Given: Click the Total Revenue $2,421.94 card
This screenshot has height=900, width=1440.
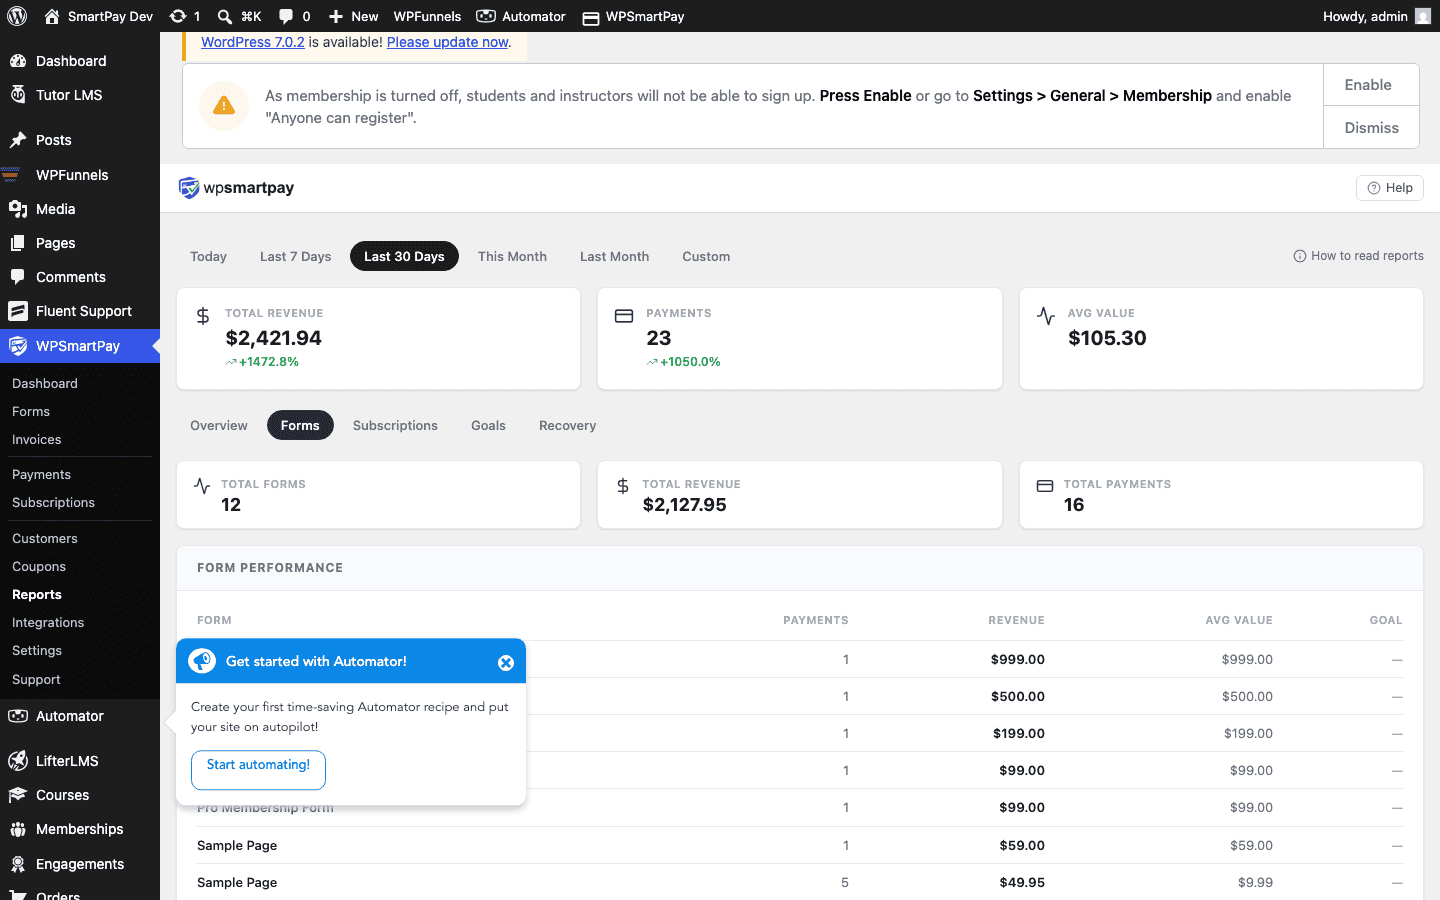Looking at the screenshot, I should (x=378, y=339).
